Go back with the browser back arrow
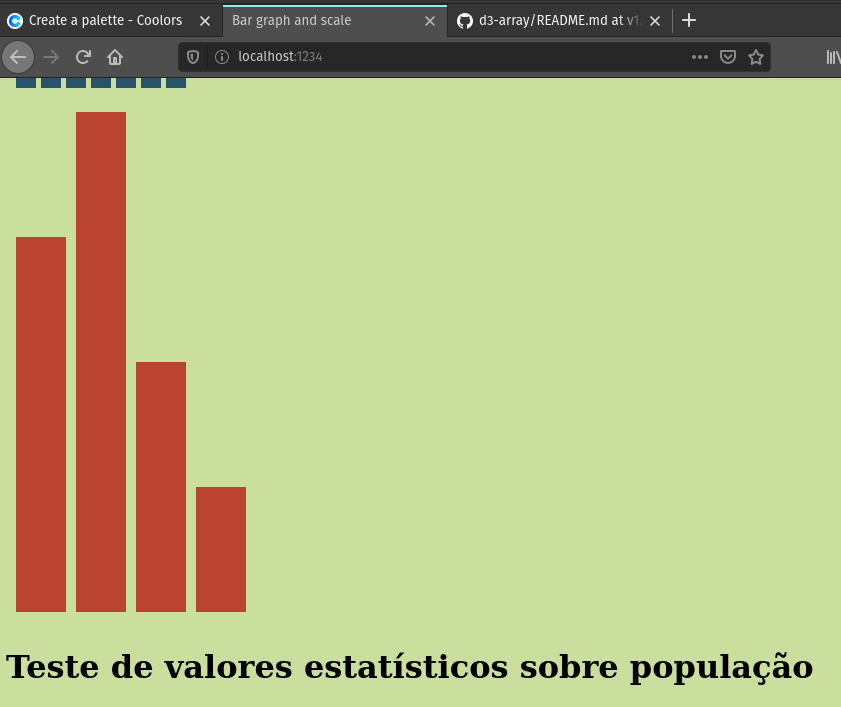 pyautogui.click(x=18, y=57)
